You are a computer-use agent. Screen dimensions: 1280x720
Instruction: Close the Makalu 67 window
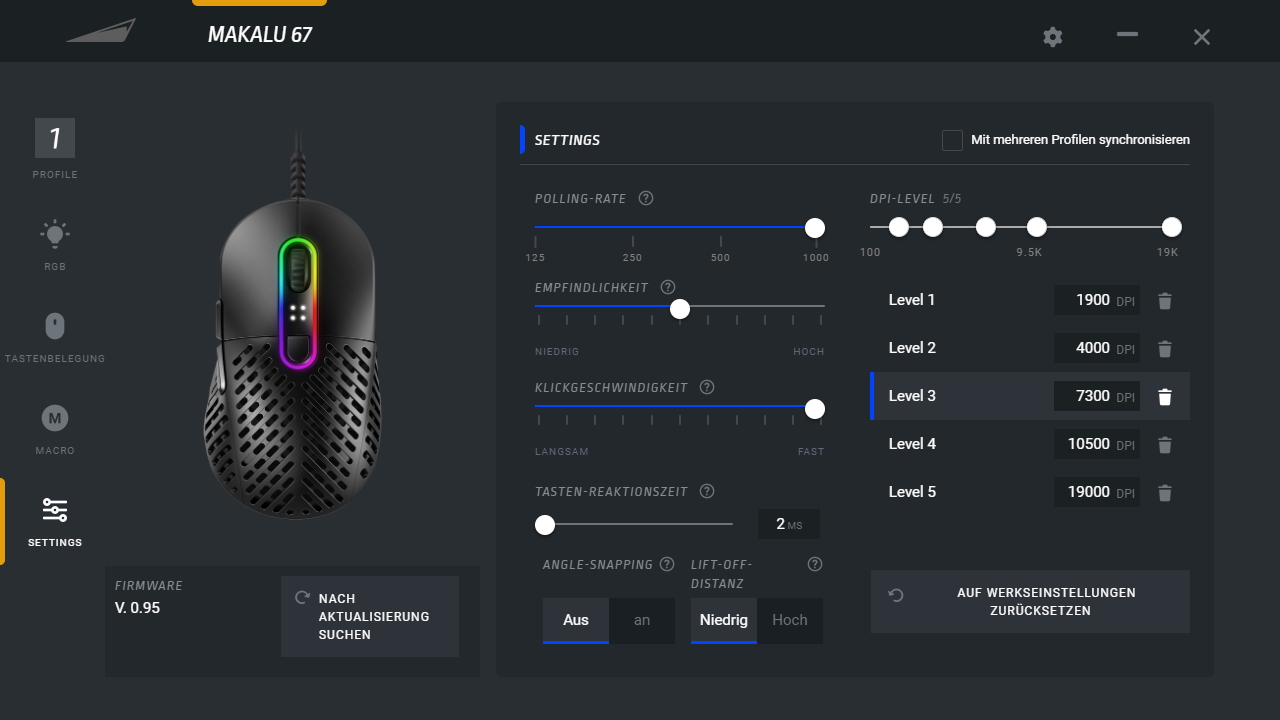coord(1202,37)
